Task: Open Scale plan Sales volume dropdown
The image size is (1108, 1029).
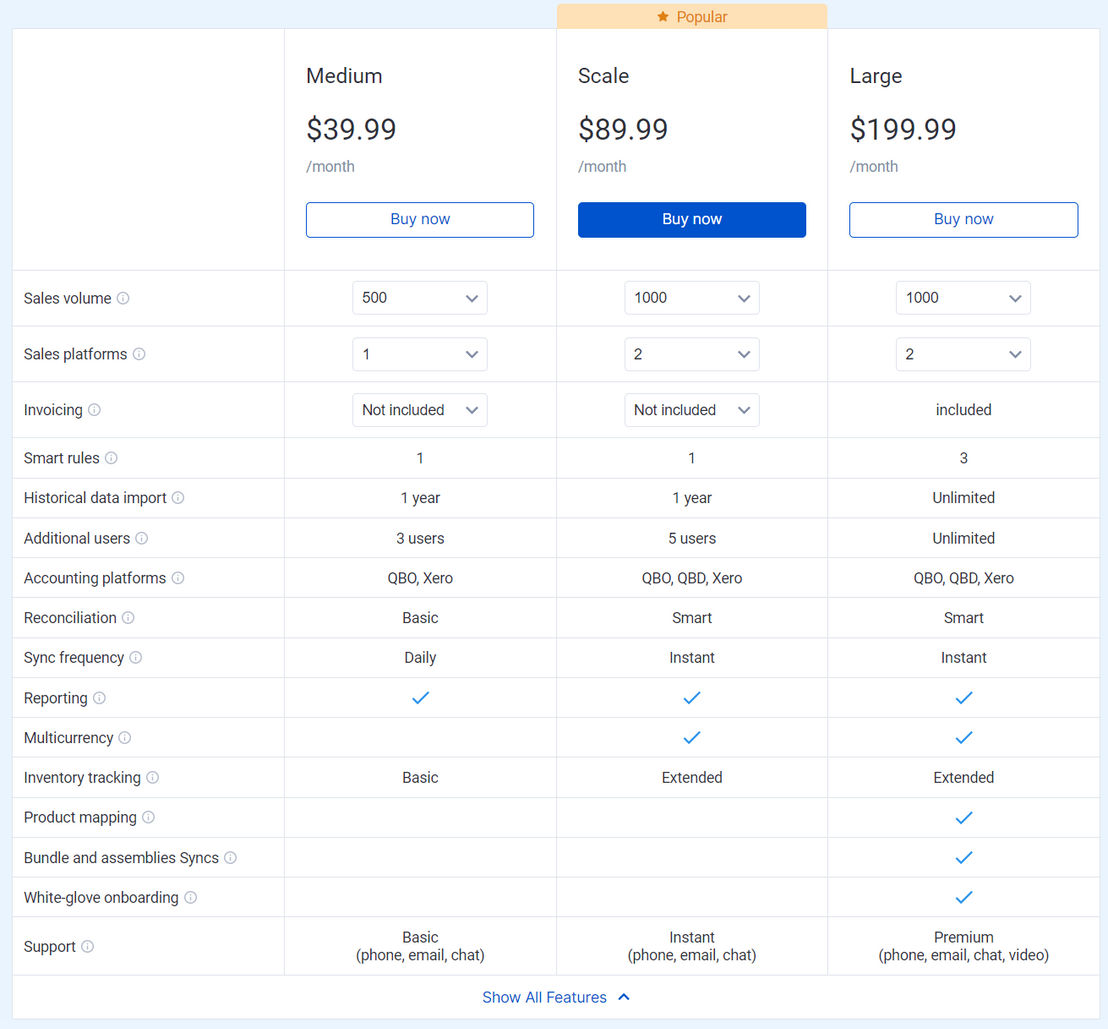Action: (692, 298)
